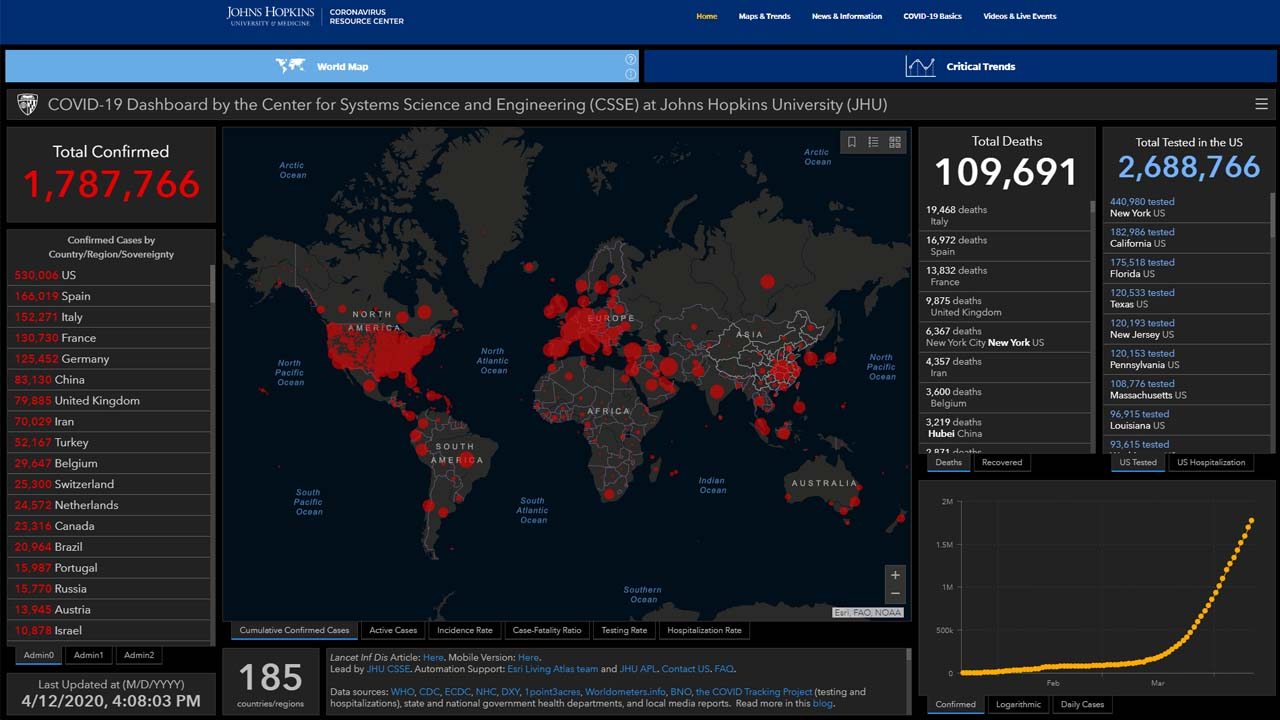Open the Mobile Version 'Here' link
This screenshot has height=720, width=1280.
tap(528, 657)
